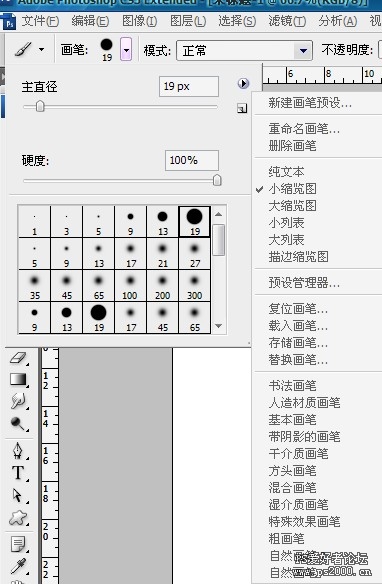382x584 pixels.
Task: Create new preset from this brush
Action: (242, 108)
